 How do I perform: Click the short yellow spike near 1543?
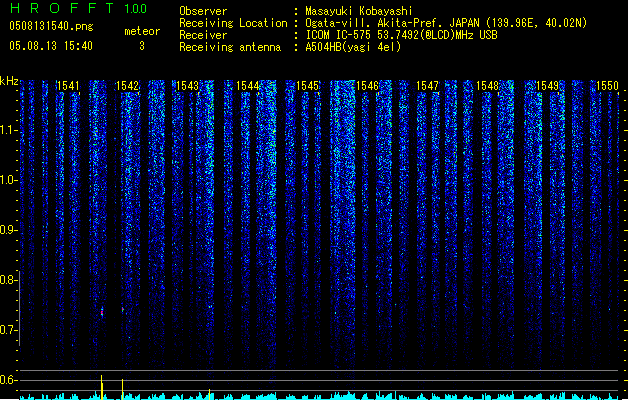(209, 394)
